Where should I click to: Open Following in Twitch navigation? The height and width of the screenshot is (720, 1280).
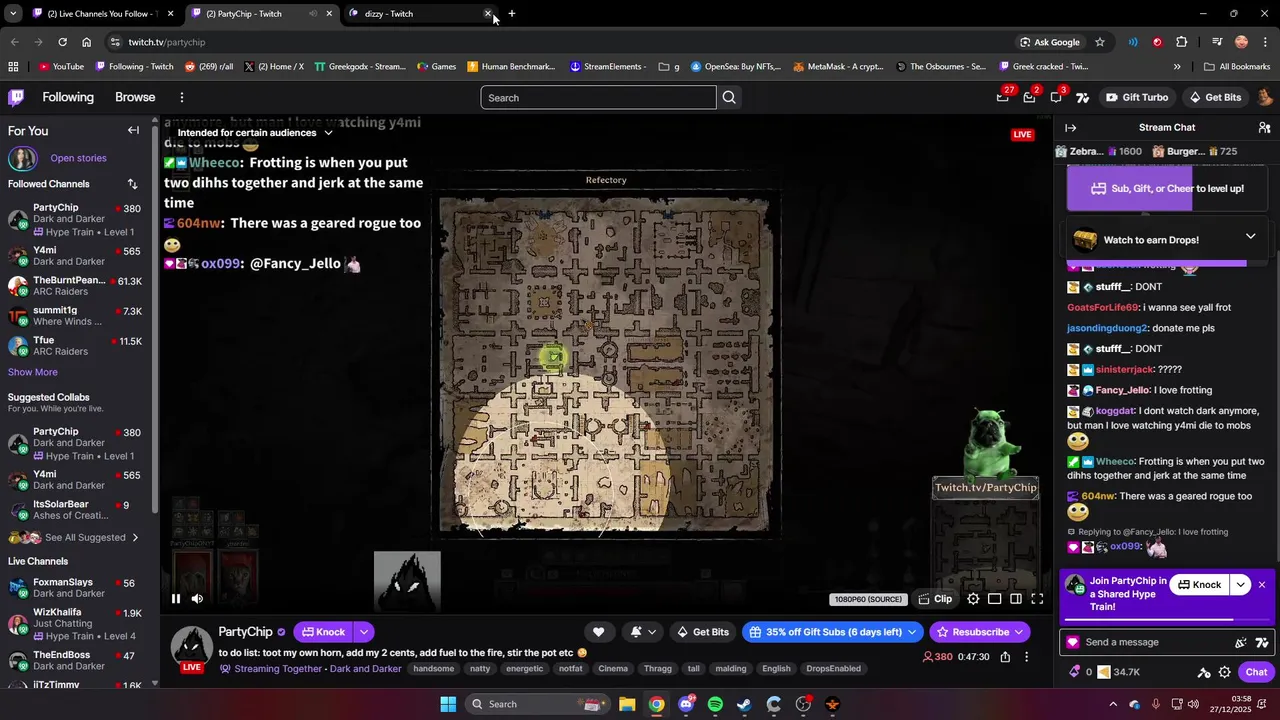68,97
